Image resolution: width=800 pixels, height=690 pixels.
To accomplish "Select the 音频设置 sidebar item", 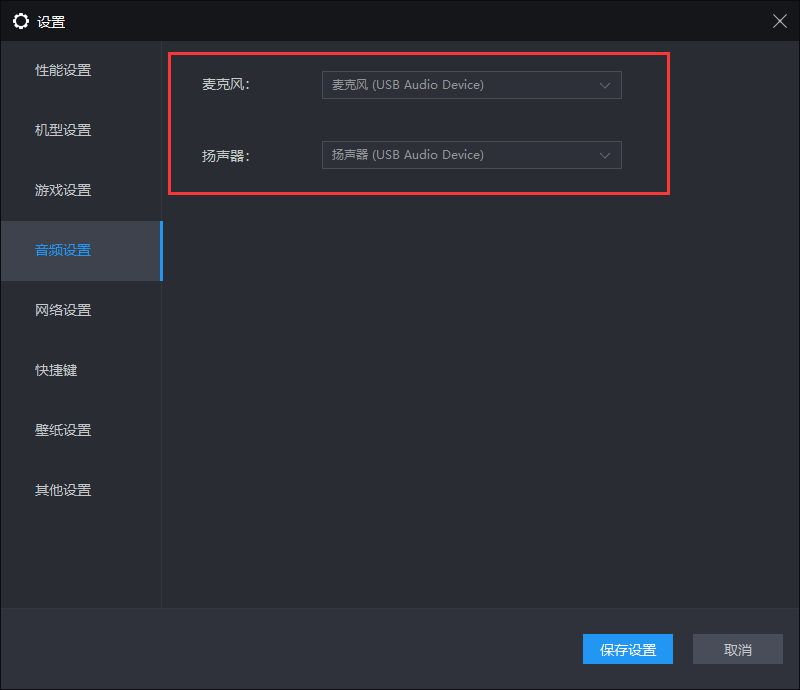I will [x=63, y=250].
